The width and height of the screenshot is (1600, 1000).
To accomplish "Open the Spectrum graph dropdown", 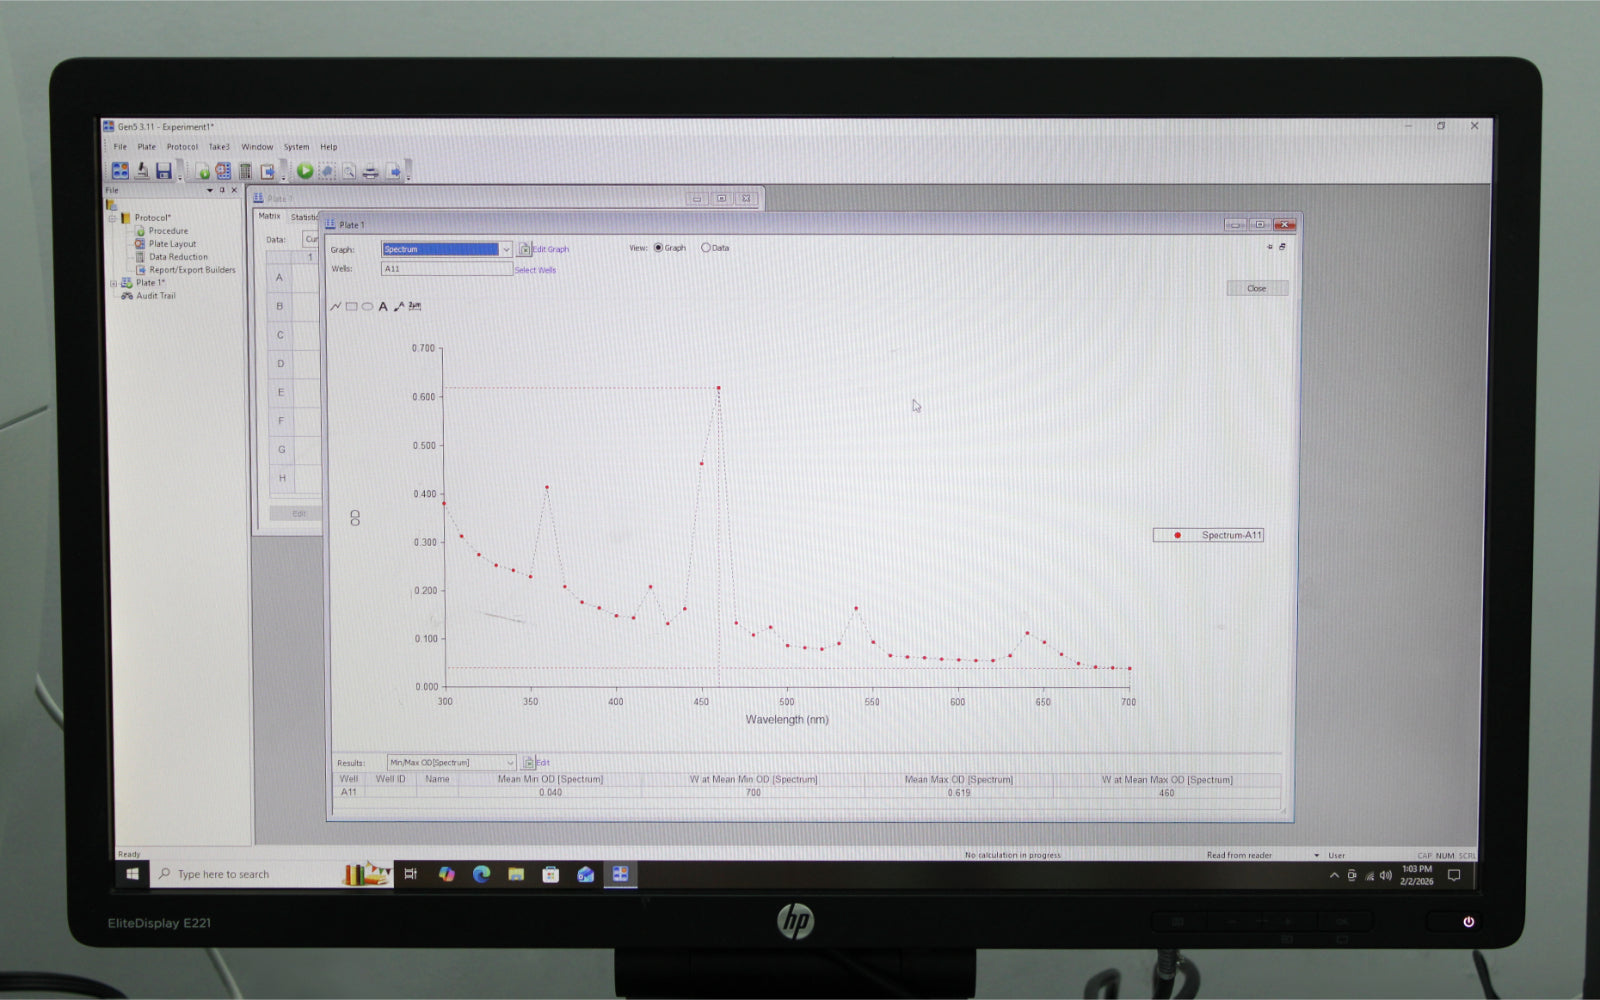I will coord(506,250).
